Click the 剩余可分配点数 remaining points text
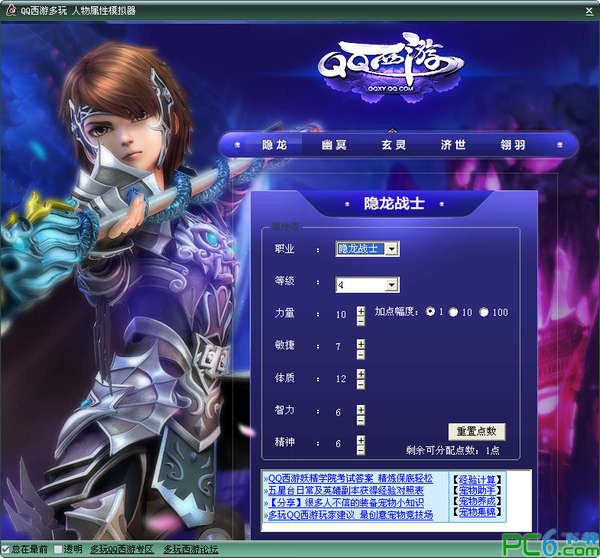This screenshot has width=600, height=558. click(453, 450)
